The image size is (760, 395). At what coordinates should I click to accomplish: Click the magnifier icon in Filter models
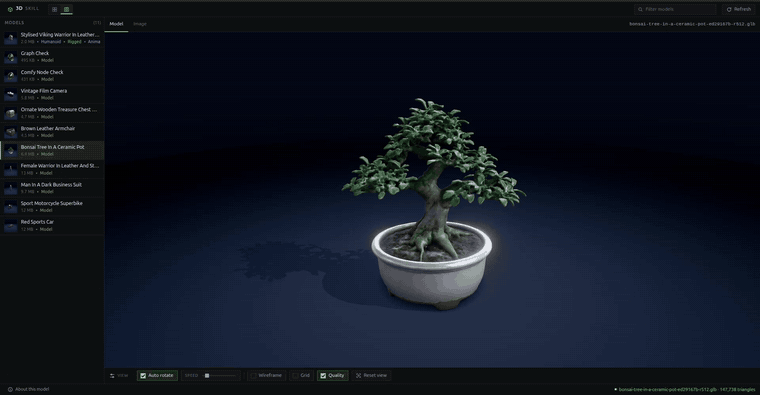[640, 9]
